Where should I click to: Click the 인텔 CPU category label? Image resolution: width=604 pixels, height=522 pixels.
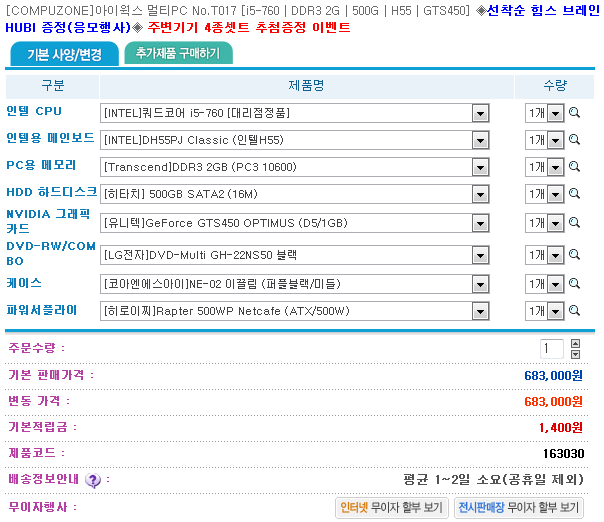coord(34,111)
